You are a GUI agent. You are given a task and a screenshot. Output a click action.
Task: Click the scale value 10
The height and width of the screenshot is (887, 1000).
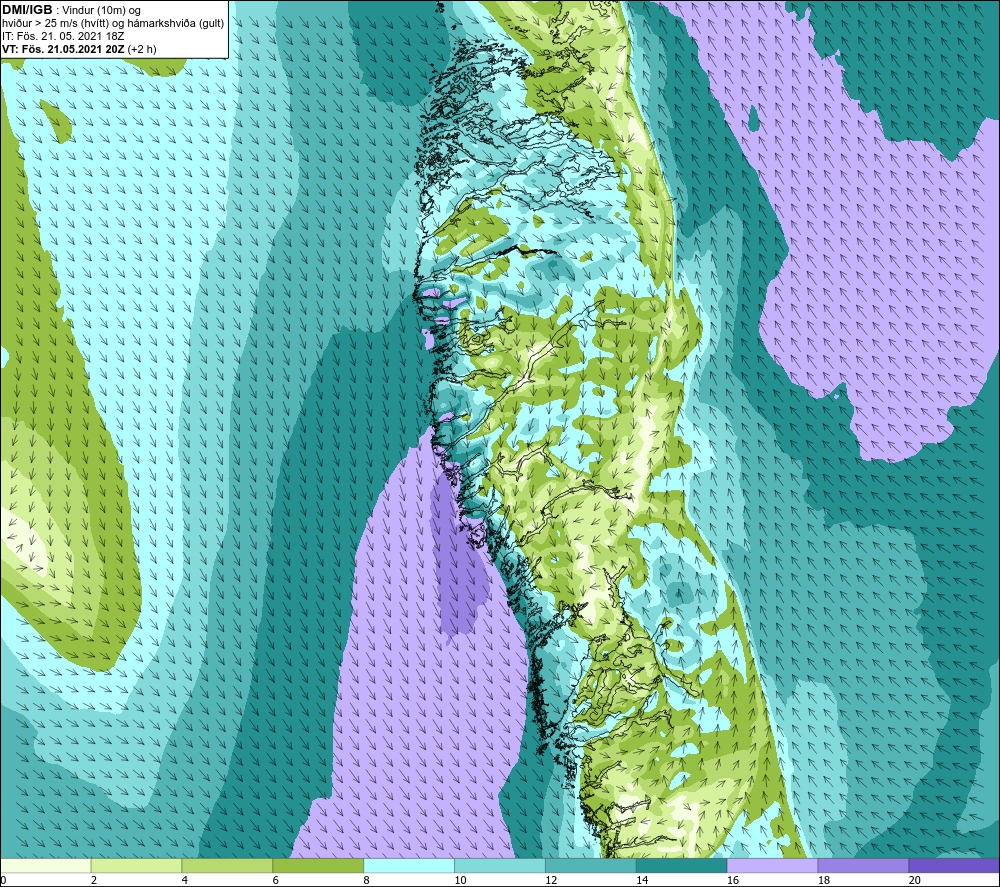[460, 880]
